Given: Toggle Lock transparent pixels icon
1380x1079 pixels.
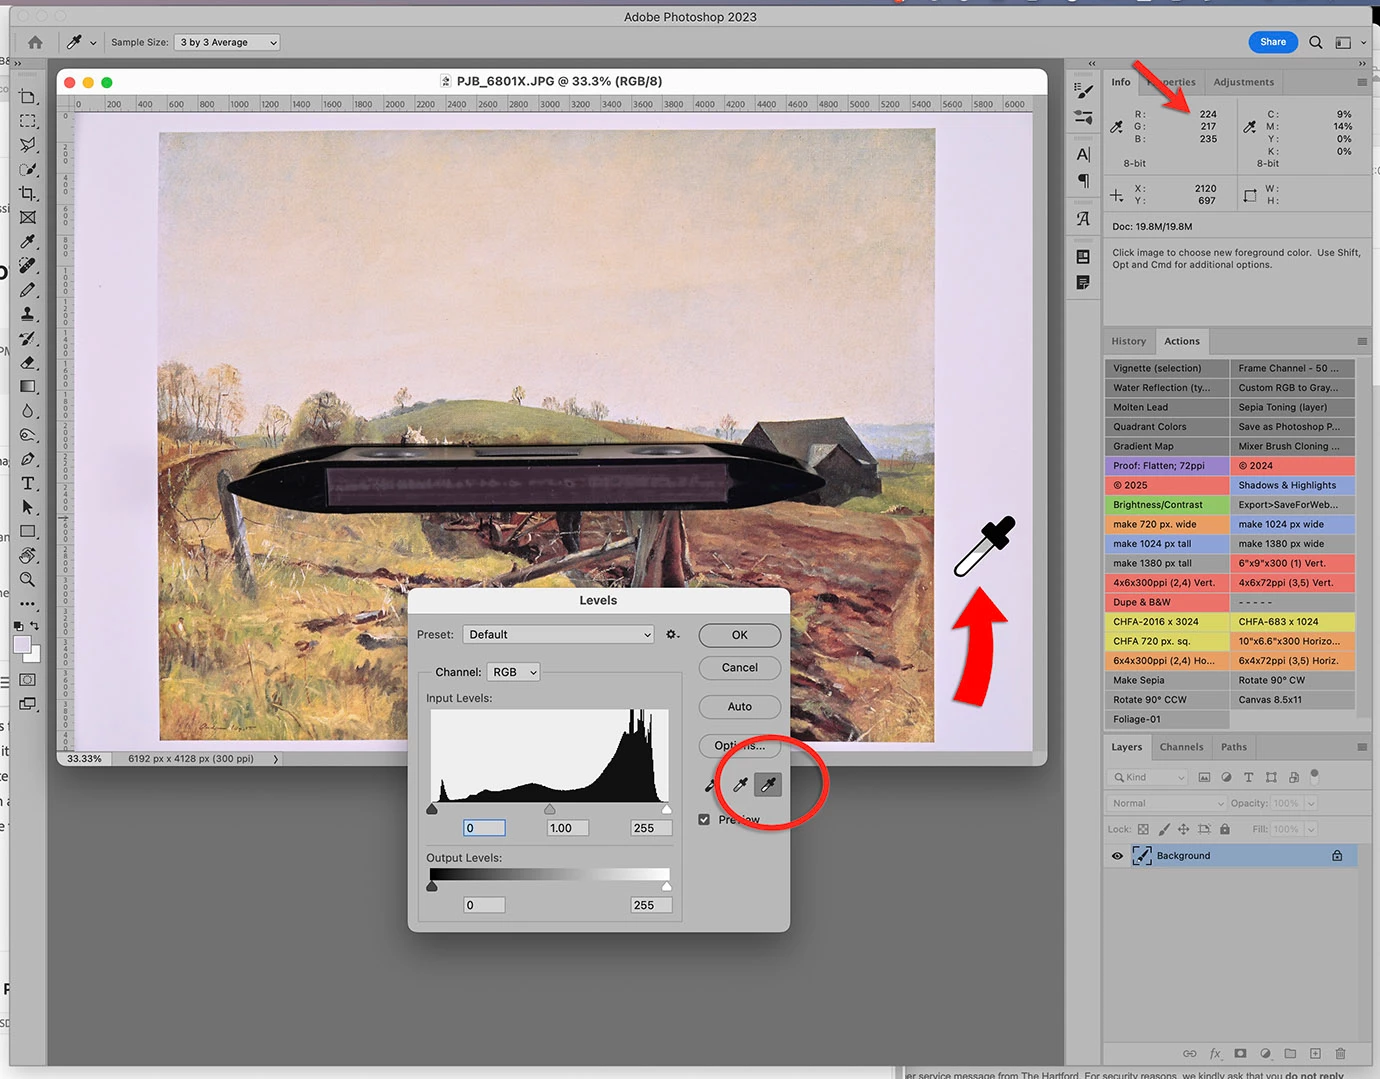Looking at the screenshot, I should (x=1142, y=829).
